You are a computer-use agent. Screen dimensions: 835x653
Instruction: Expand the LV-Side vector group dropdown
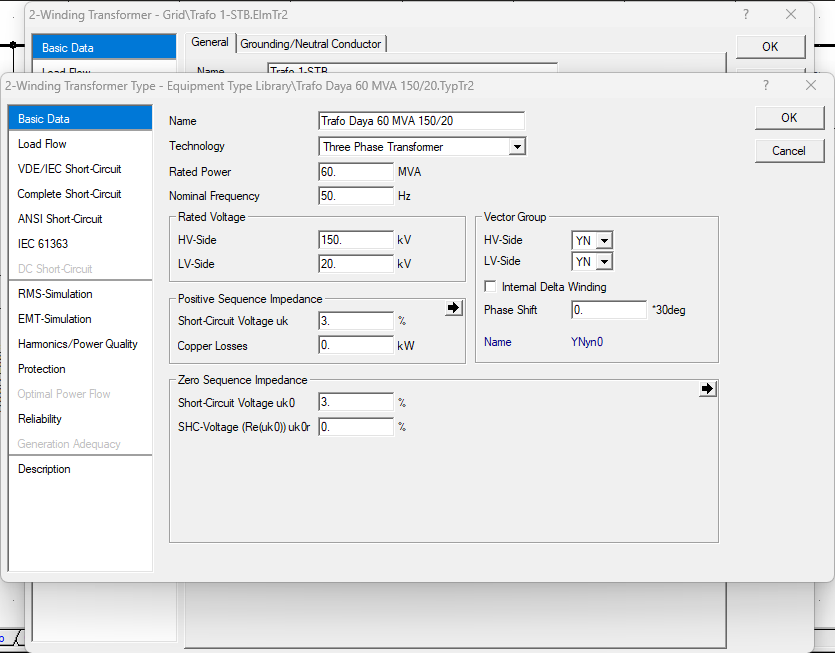(x=604, y=262)
